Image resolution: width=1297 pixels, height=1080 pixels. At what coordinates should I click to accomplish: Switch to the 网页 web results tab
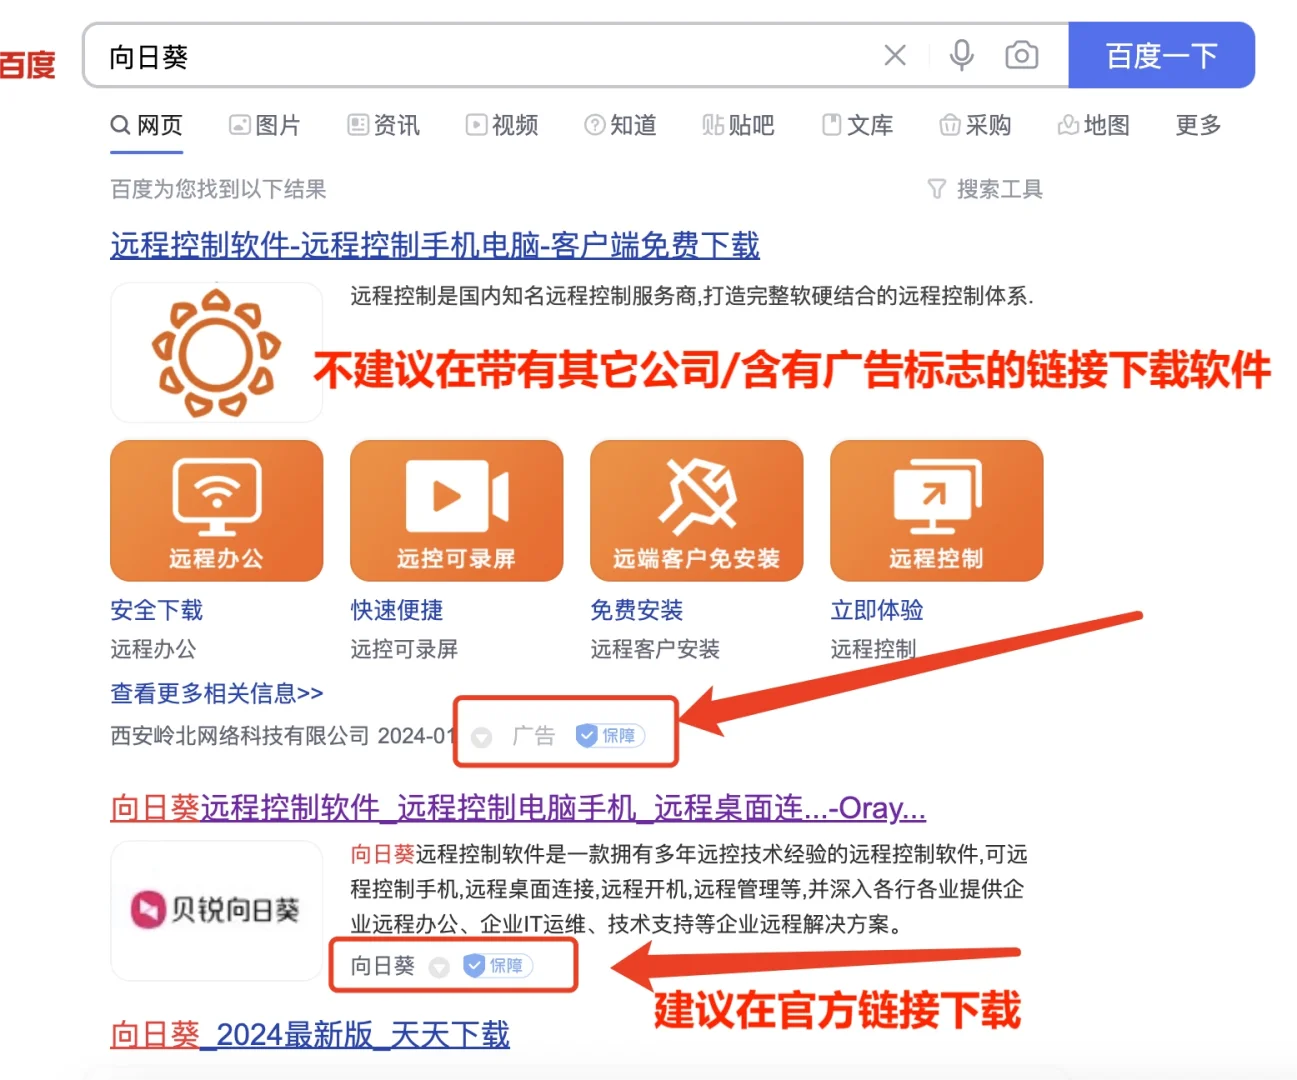(146, 125)
